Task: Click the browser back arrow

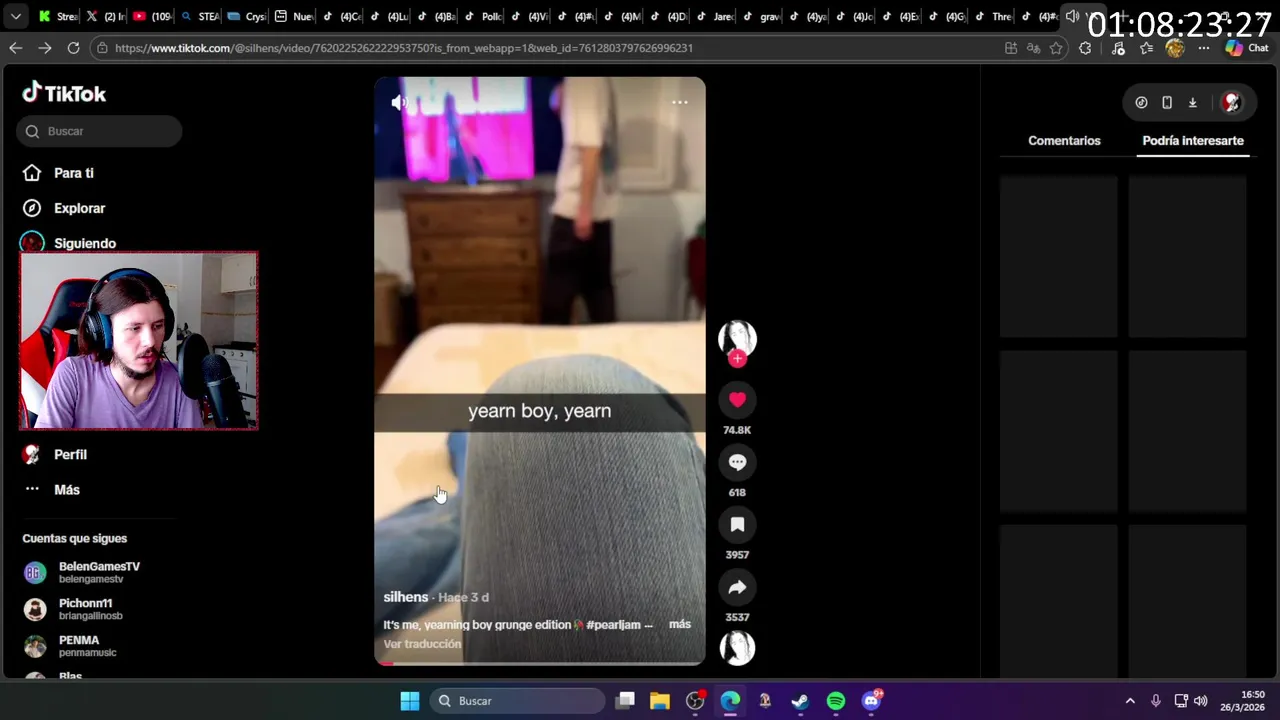Action: [x=16, y=48]
